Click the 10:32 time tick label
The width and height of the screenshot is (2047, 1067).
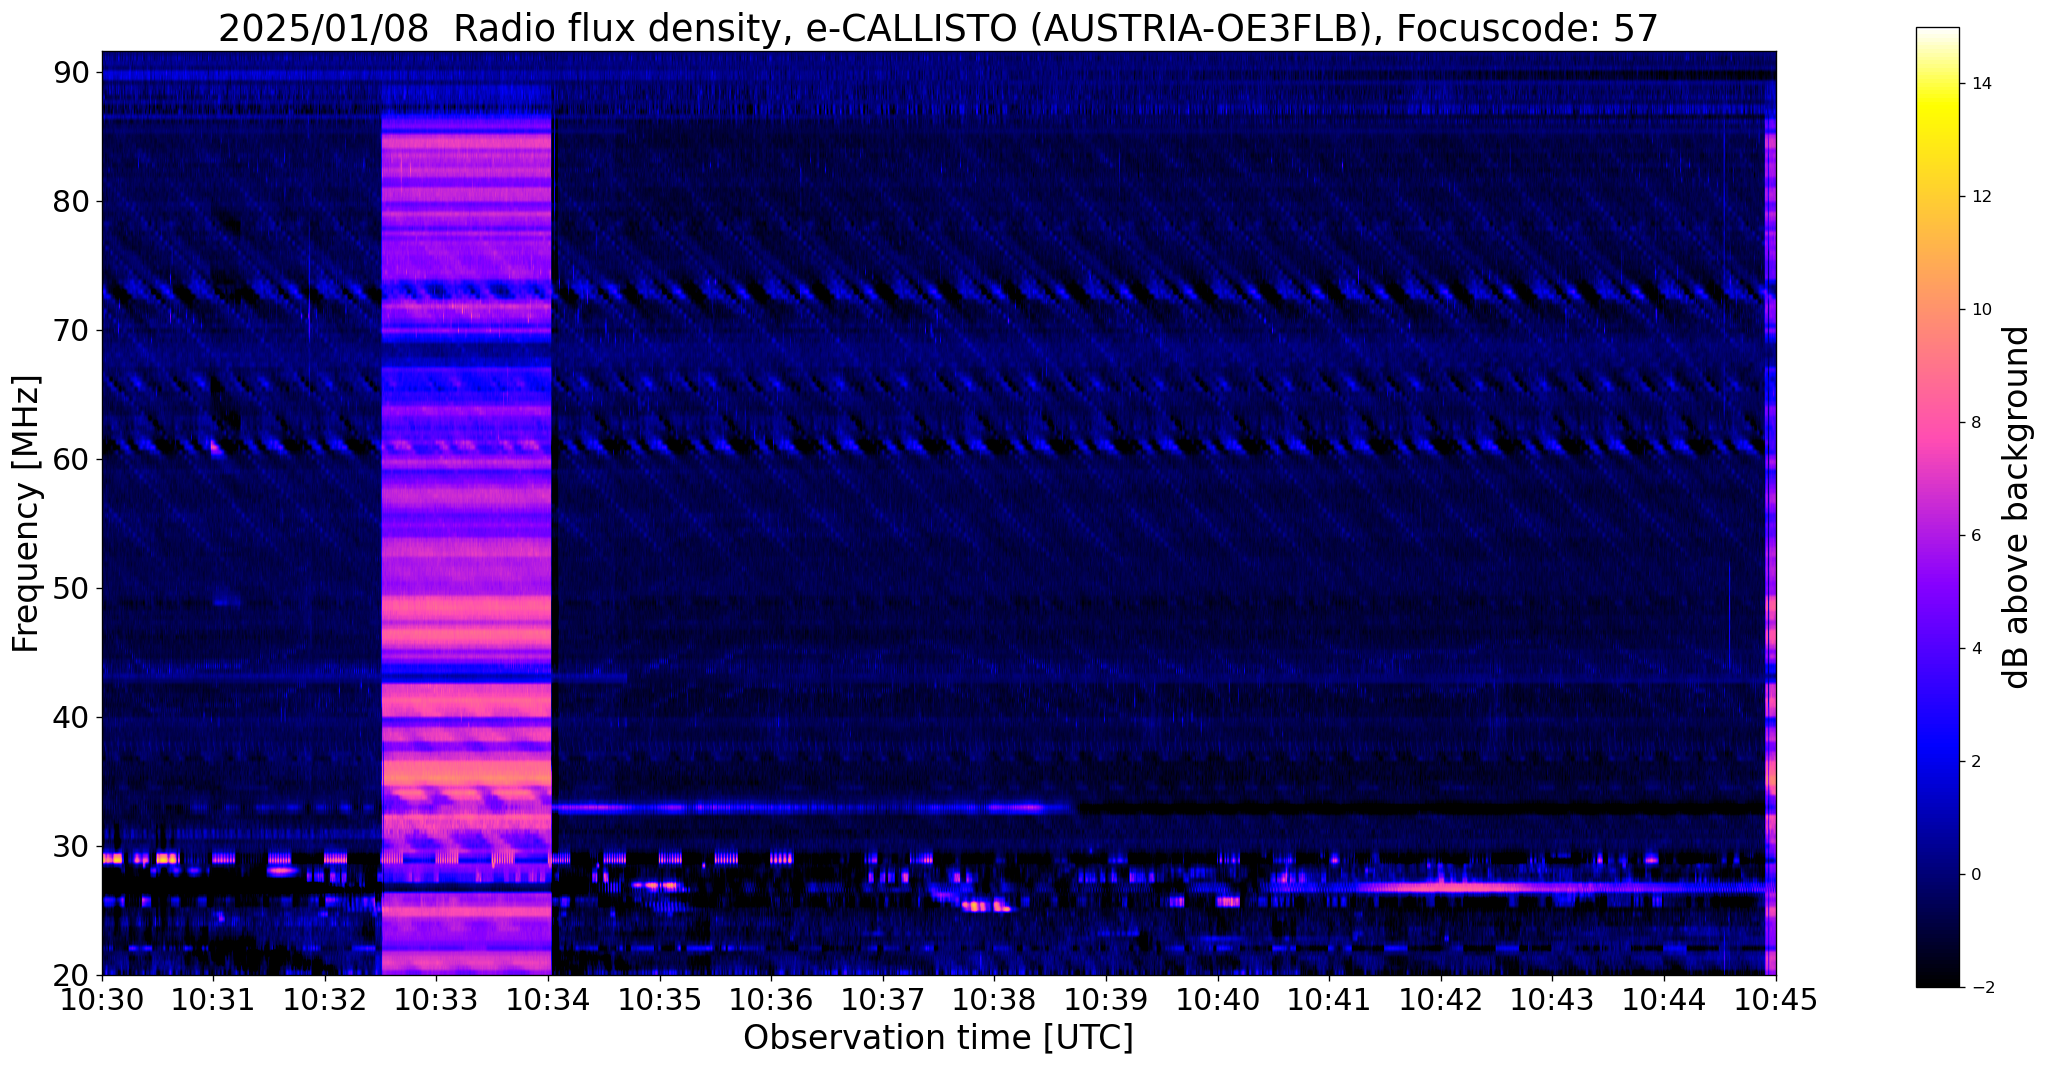325,999
